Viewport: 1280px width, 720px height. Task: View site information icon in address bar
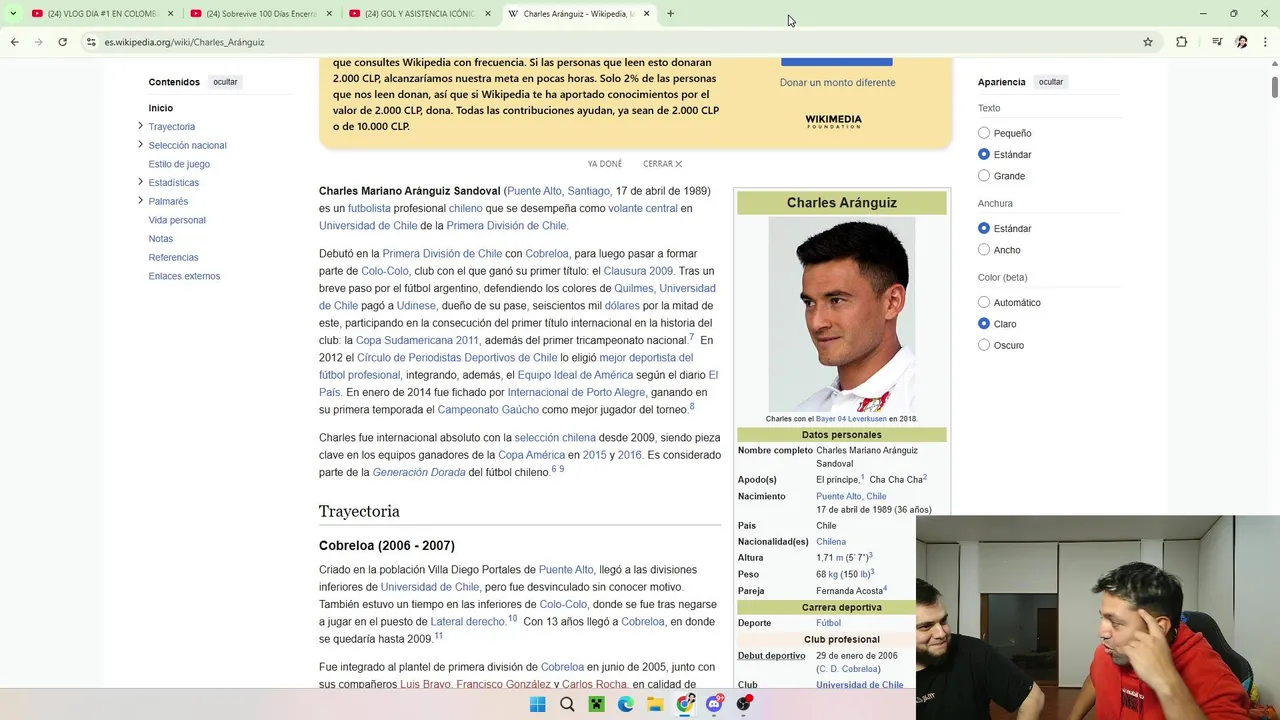pyautogui.click(x=91, y=42)
